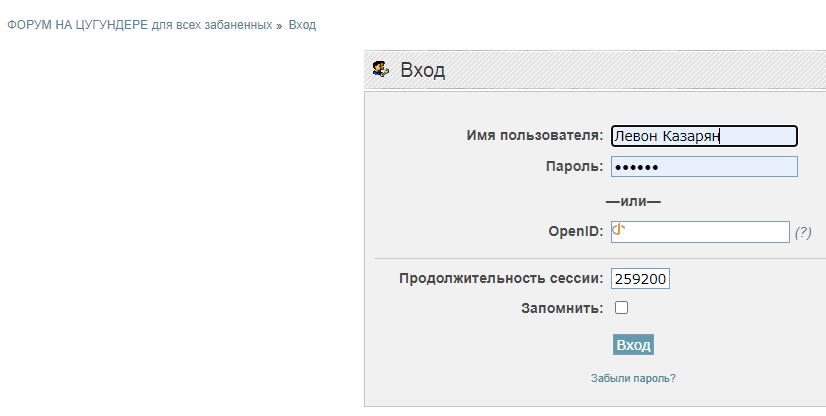Click the Пароль label
826x416 pixels.
point(574,167)
